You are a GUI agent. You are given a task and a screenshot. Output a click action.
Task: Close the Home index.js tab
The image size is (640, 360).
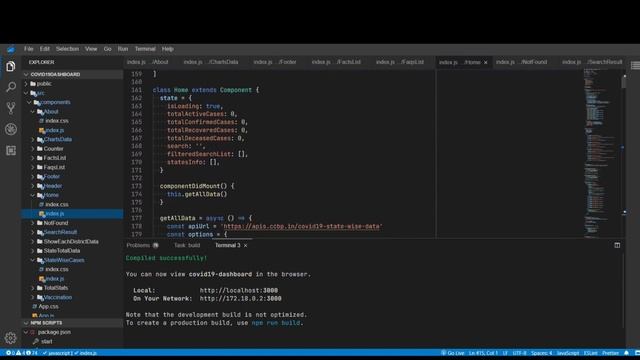point(485,62)
